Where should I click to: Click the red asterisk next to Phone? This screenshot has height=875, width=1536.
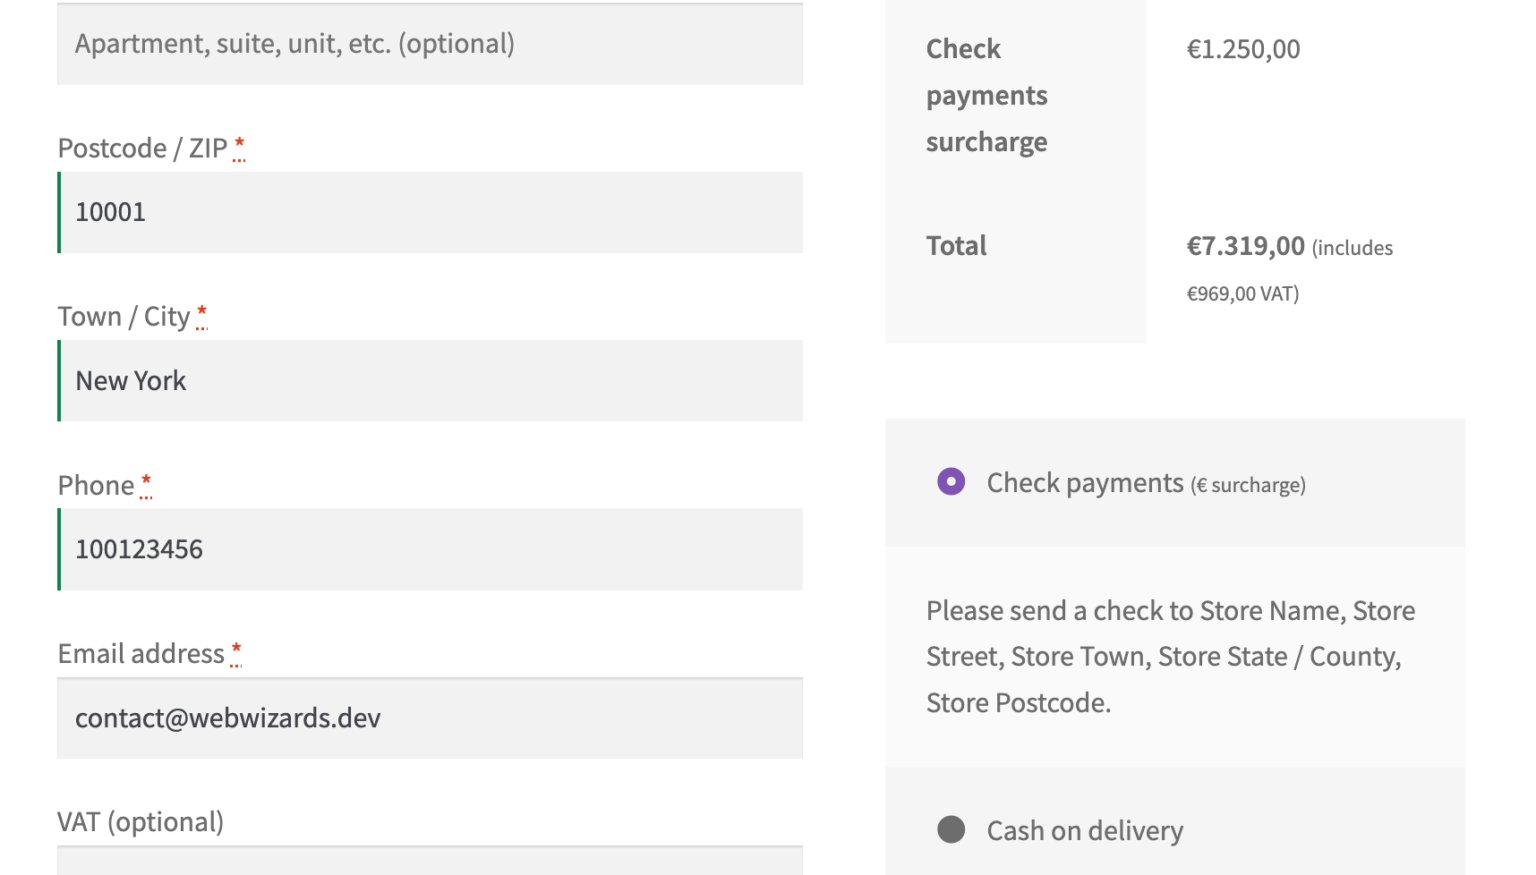(146, 483)
